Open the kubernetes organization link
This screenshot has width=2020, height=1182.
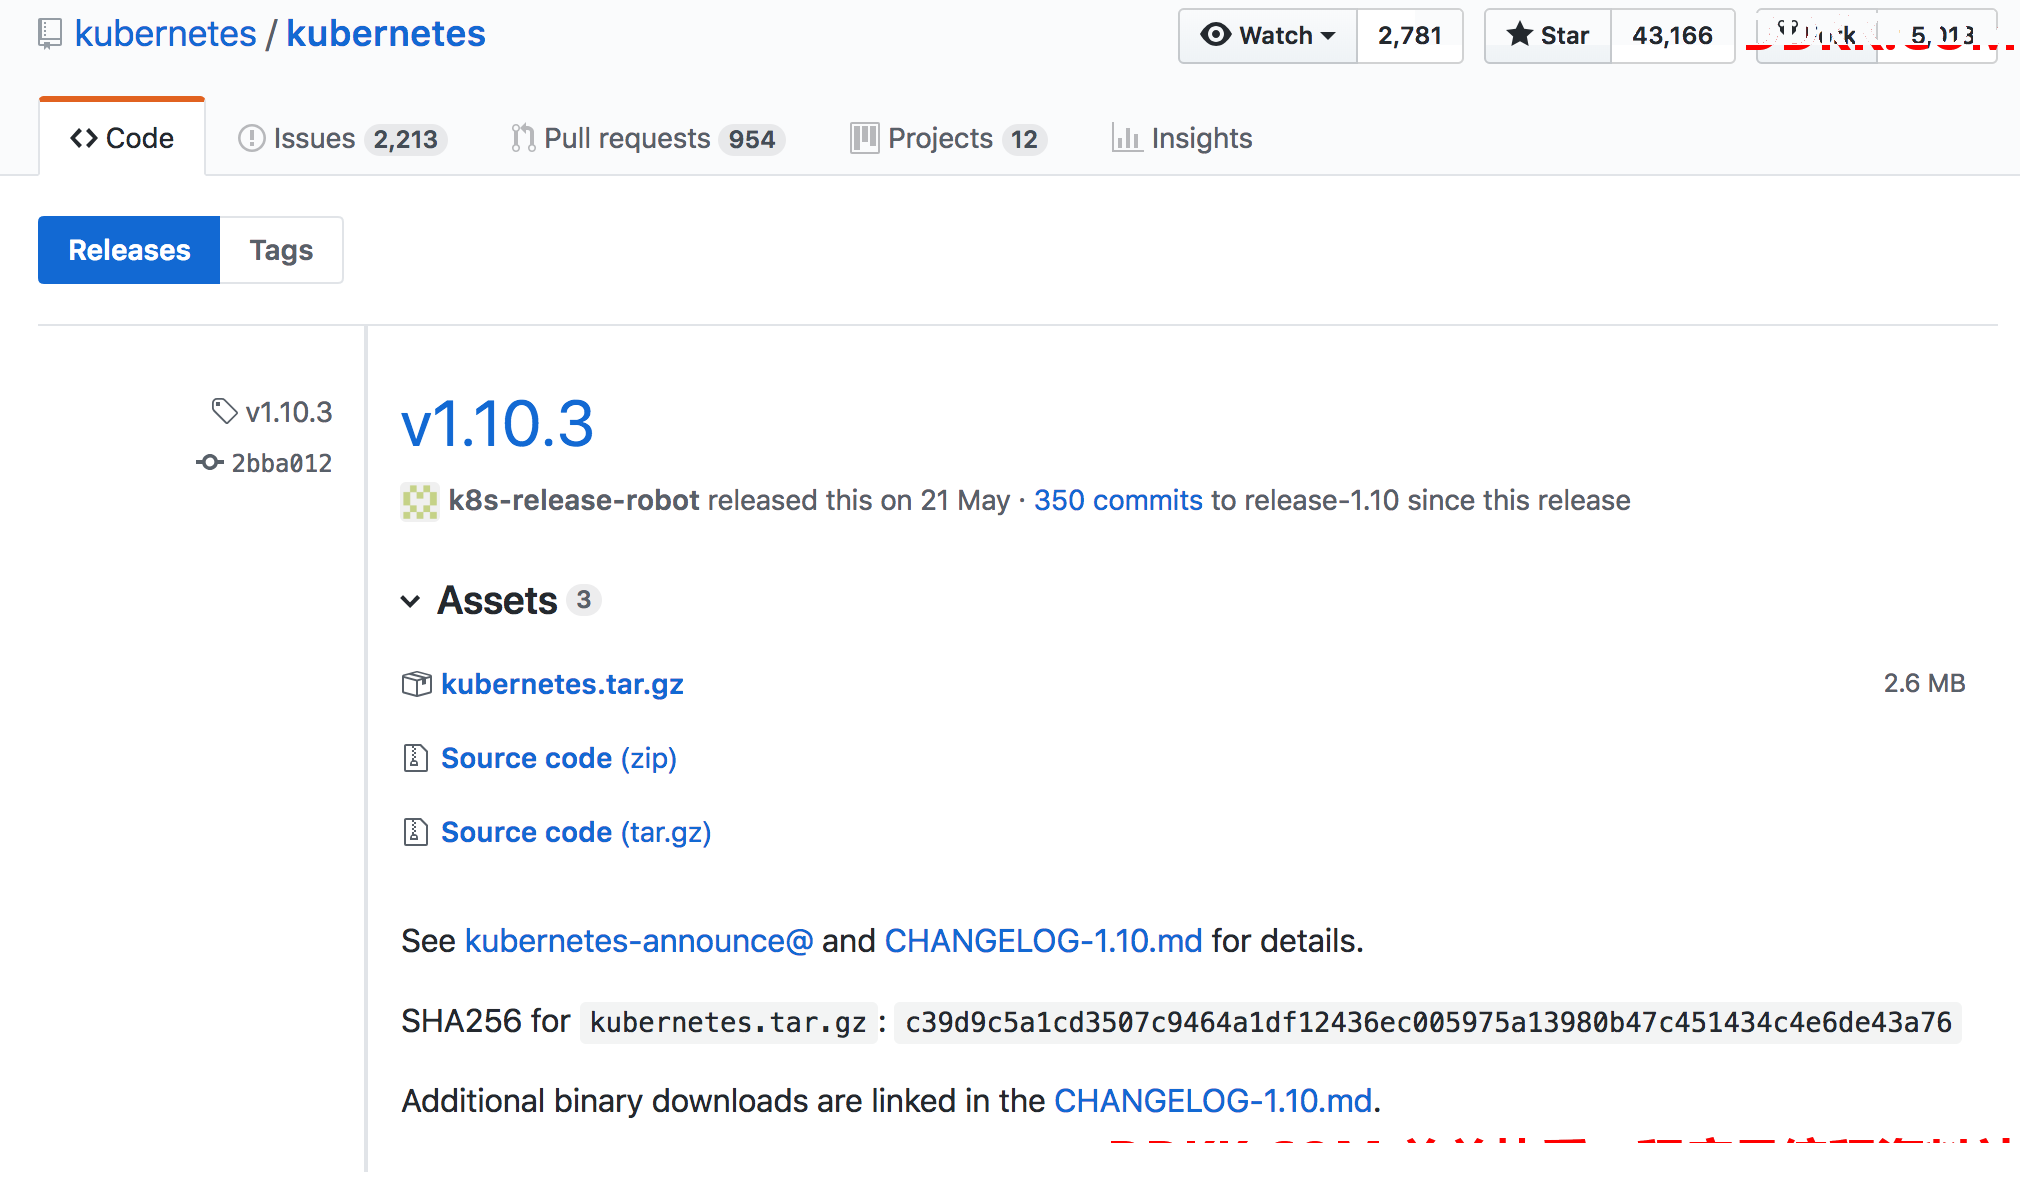[166, 34]
